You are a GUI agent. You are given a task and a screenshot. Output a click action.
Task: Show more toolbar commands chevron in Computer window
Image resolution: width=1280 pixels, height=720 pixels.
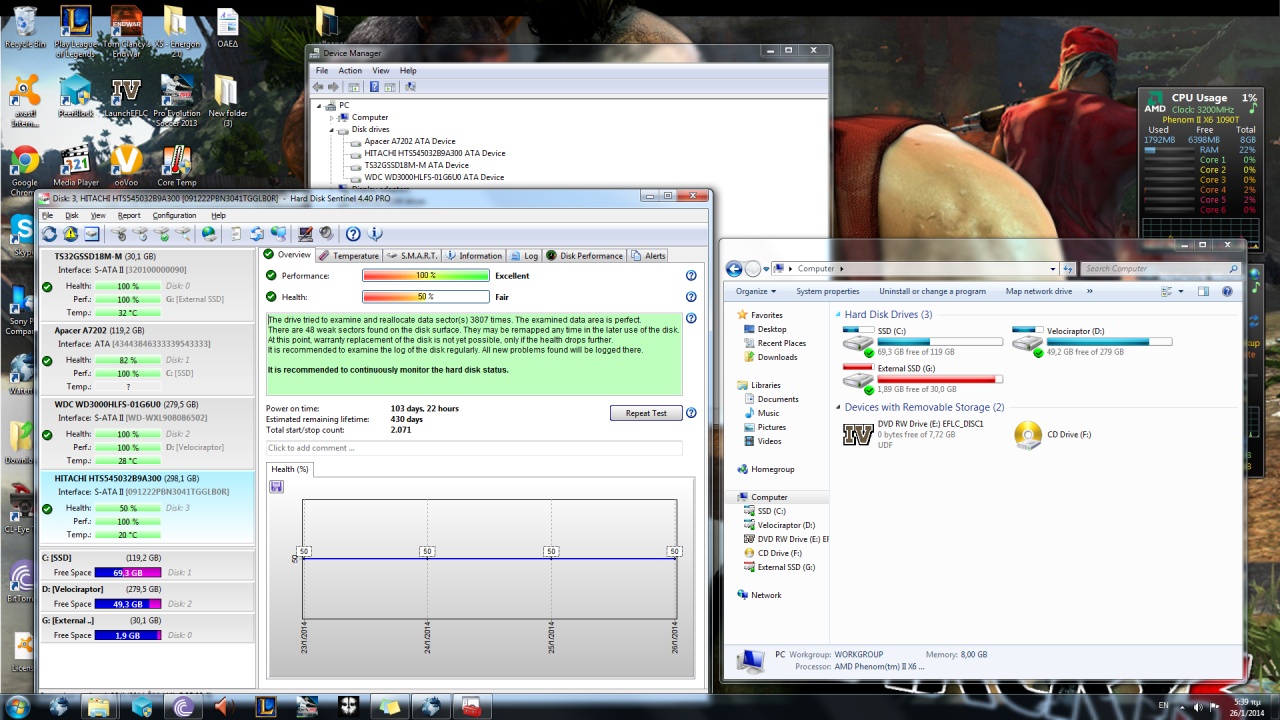click(x=1089, y=291)
